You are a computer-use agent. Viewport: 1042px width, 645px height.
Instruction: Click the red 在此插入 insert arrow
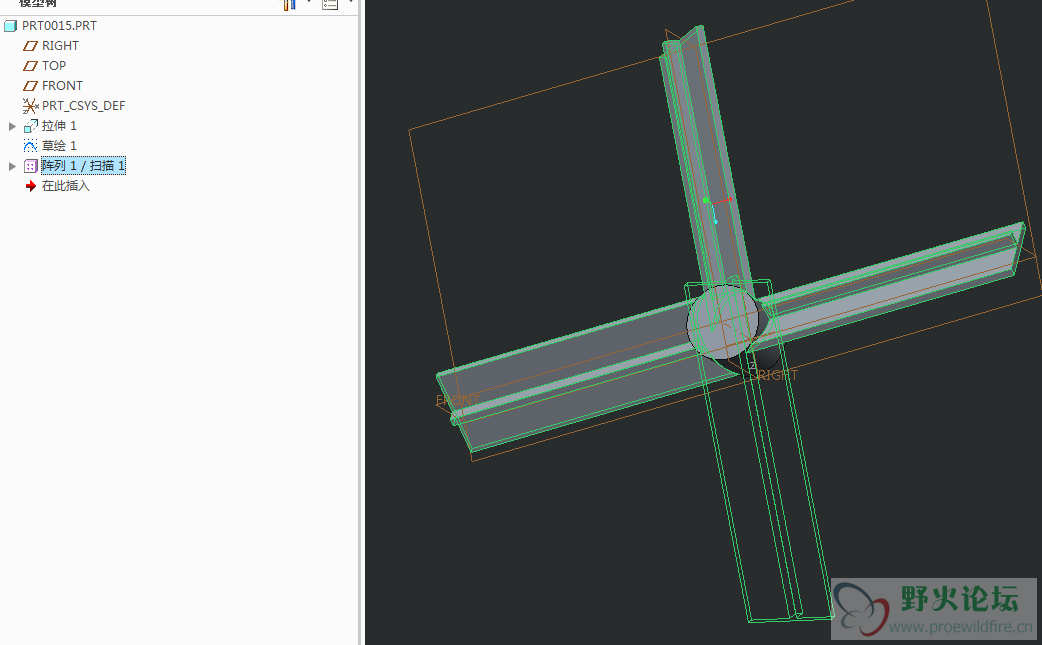[x=30, y=186]
